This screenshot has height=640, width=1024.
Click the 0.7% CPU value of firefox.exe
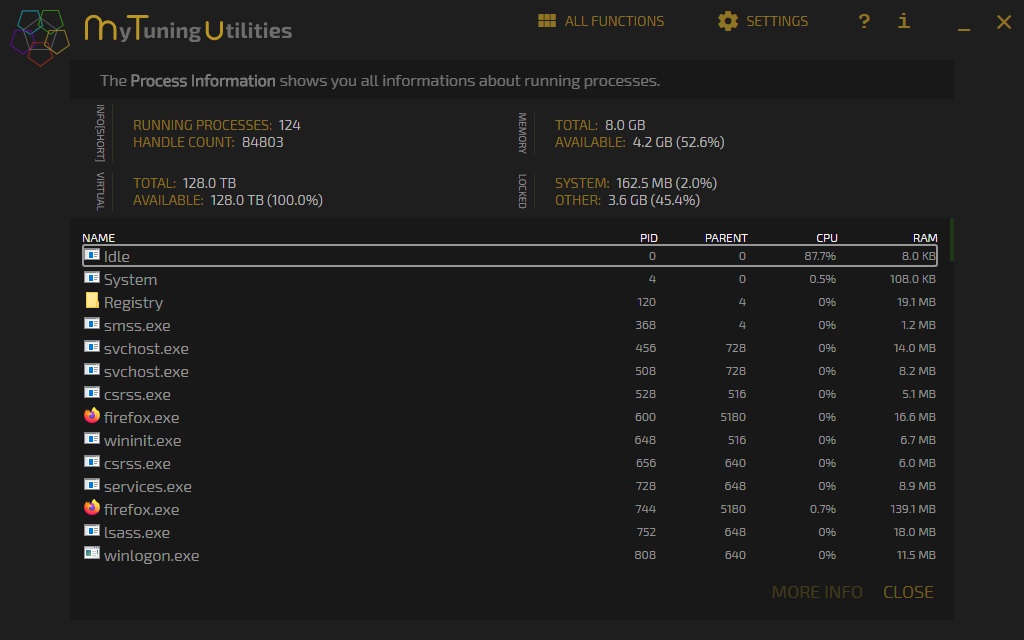(x=822, y=509)
